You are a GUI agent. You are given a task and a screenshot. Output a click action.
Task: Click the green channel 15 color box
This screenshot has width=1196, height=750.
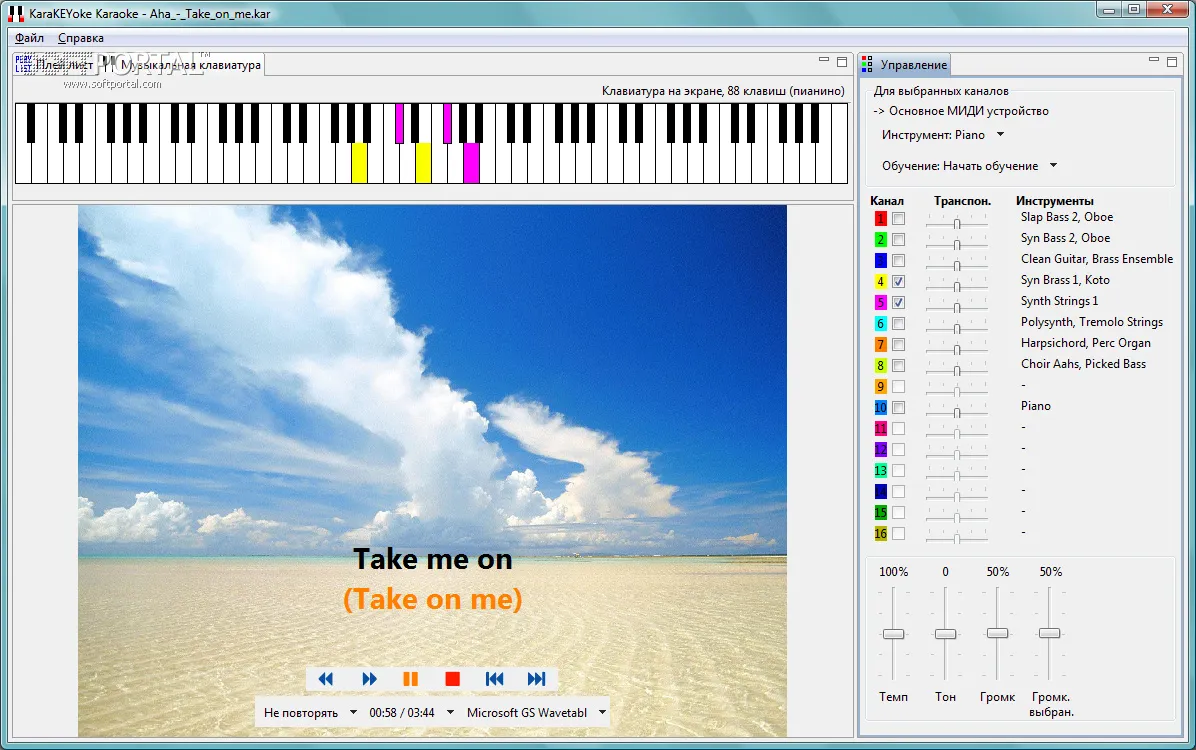(880, 513)
